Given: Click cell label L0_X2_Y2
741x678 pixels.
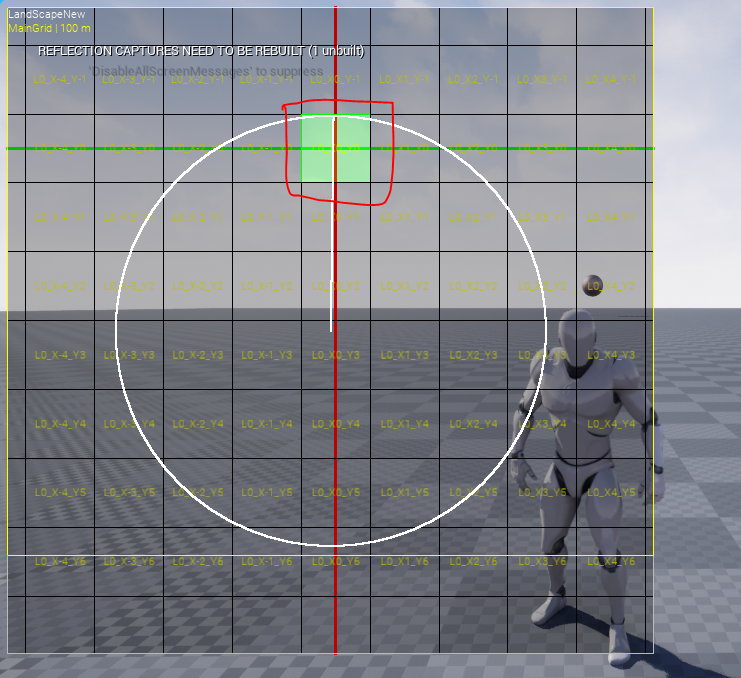Looking at the screenshot, I should (x=474, y=286).
